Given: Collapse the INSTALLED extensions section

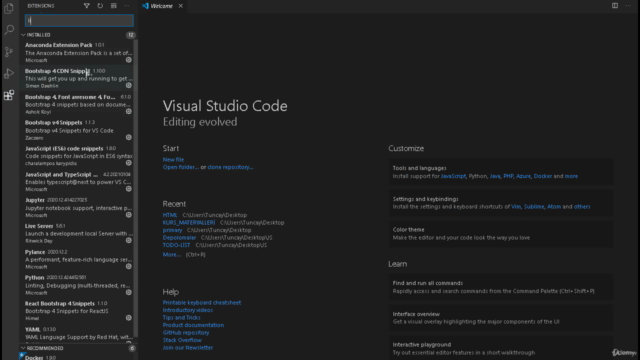Looking at the screenshot, I should pyautogui.click(x=78, y=35).
